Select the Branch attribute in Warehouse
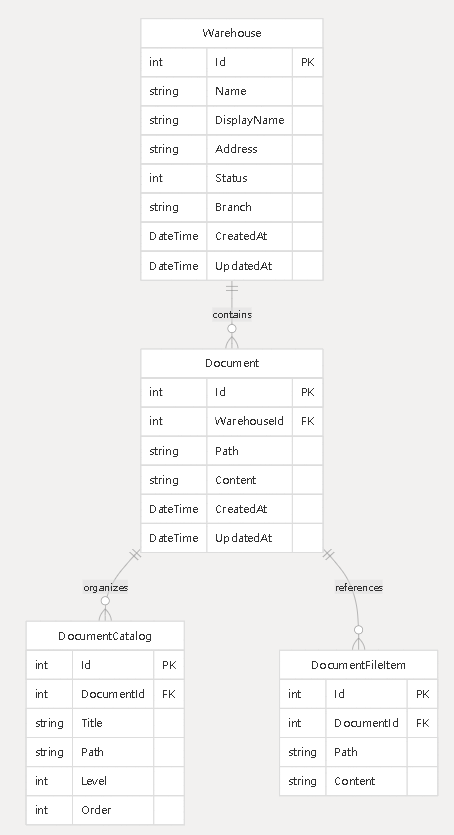454x835 pixels. [x=232, y=207]
